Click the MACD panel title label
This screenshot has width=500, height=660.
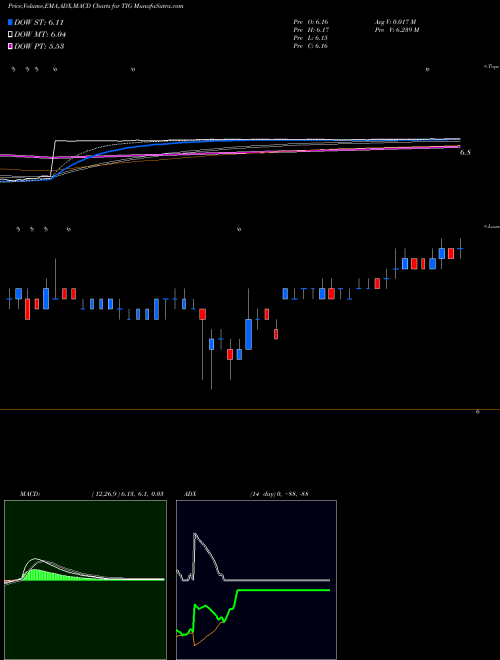pos(30,494)
